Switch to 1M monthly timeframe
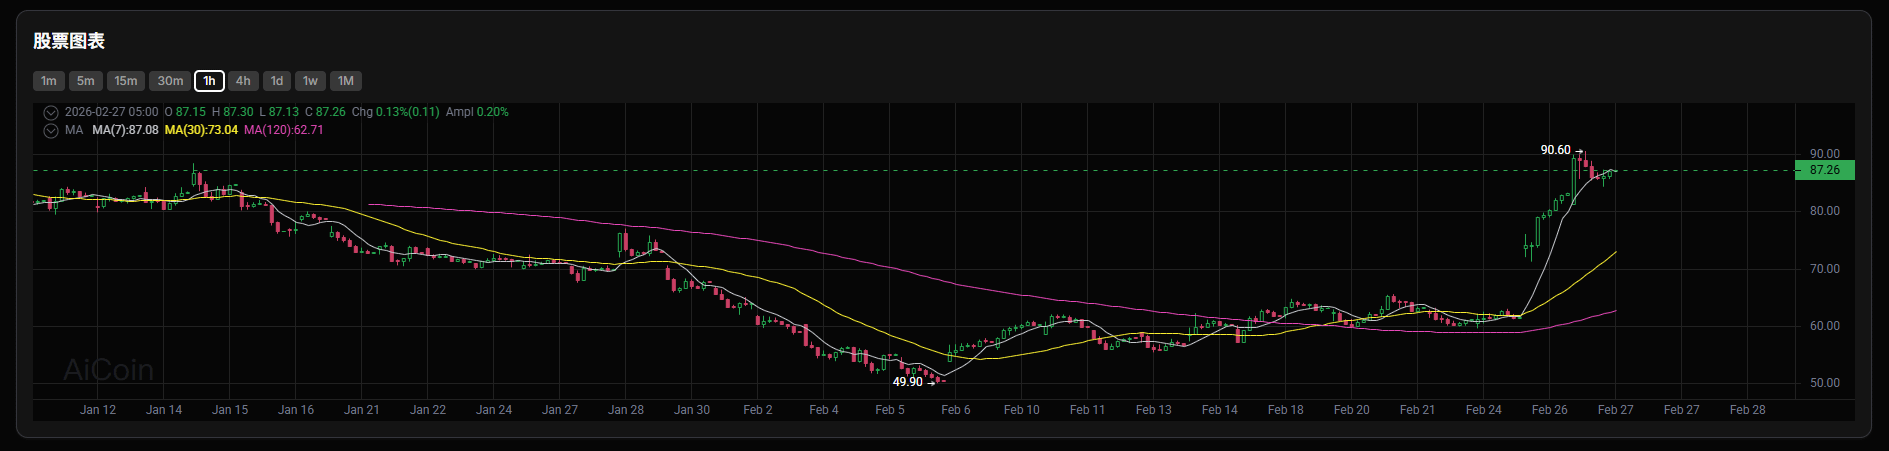This screenshot has width=1889, height=451. click(346, 81)
